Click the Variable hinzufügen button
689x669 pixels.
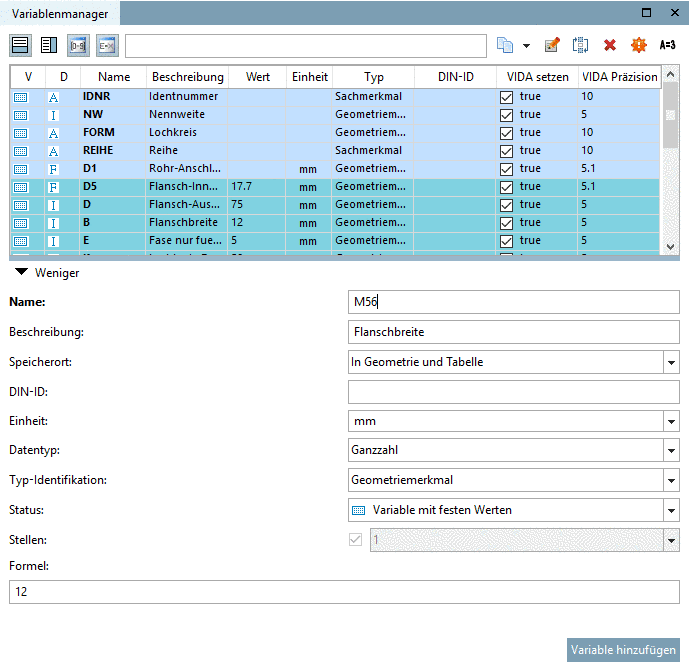coord(623,650)
